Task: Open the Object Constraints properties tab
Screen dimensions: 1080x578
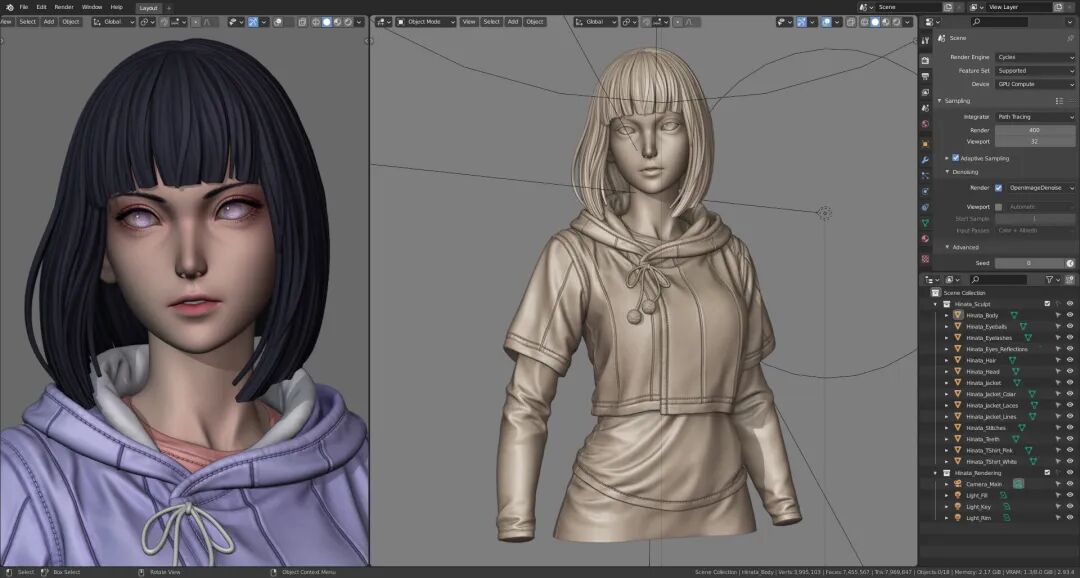Action: (x=925, y=207)
